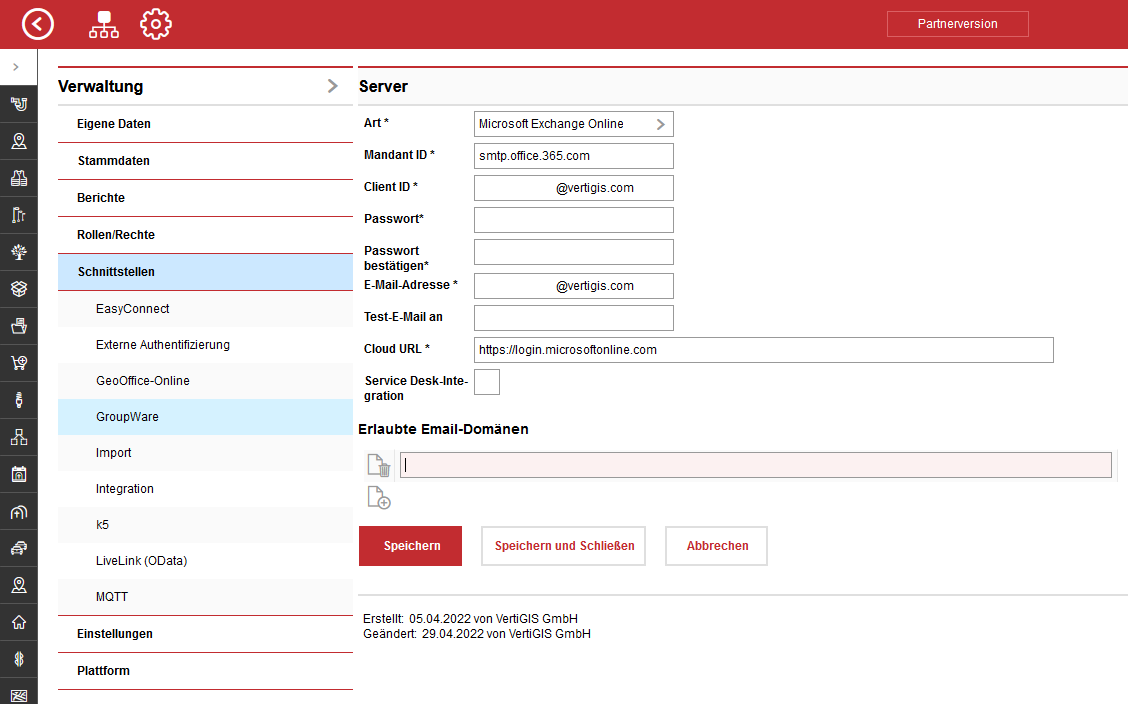Screen dimensions: 1128x704
Task: Open Stammdaten menu item
Action: [205, 160]
